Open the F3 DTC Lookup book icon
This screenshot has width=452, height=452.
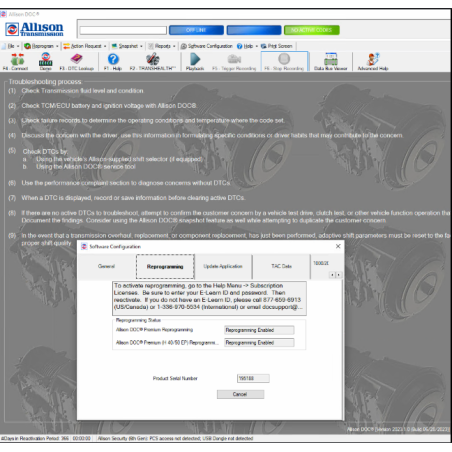point(77,62)
